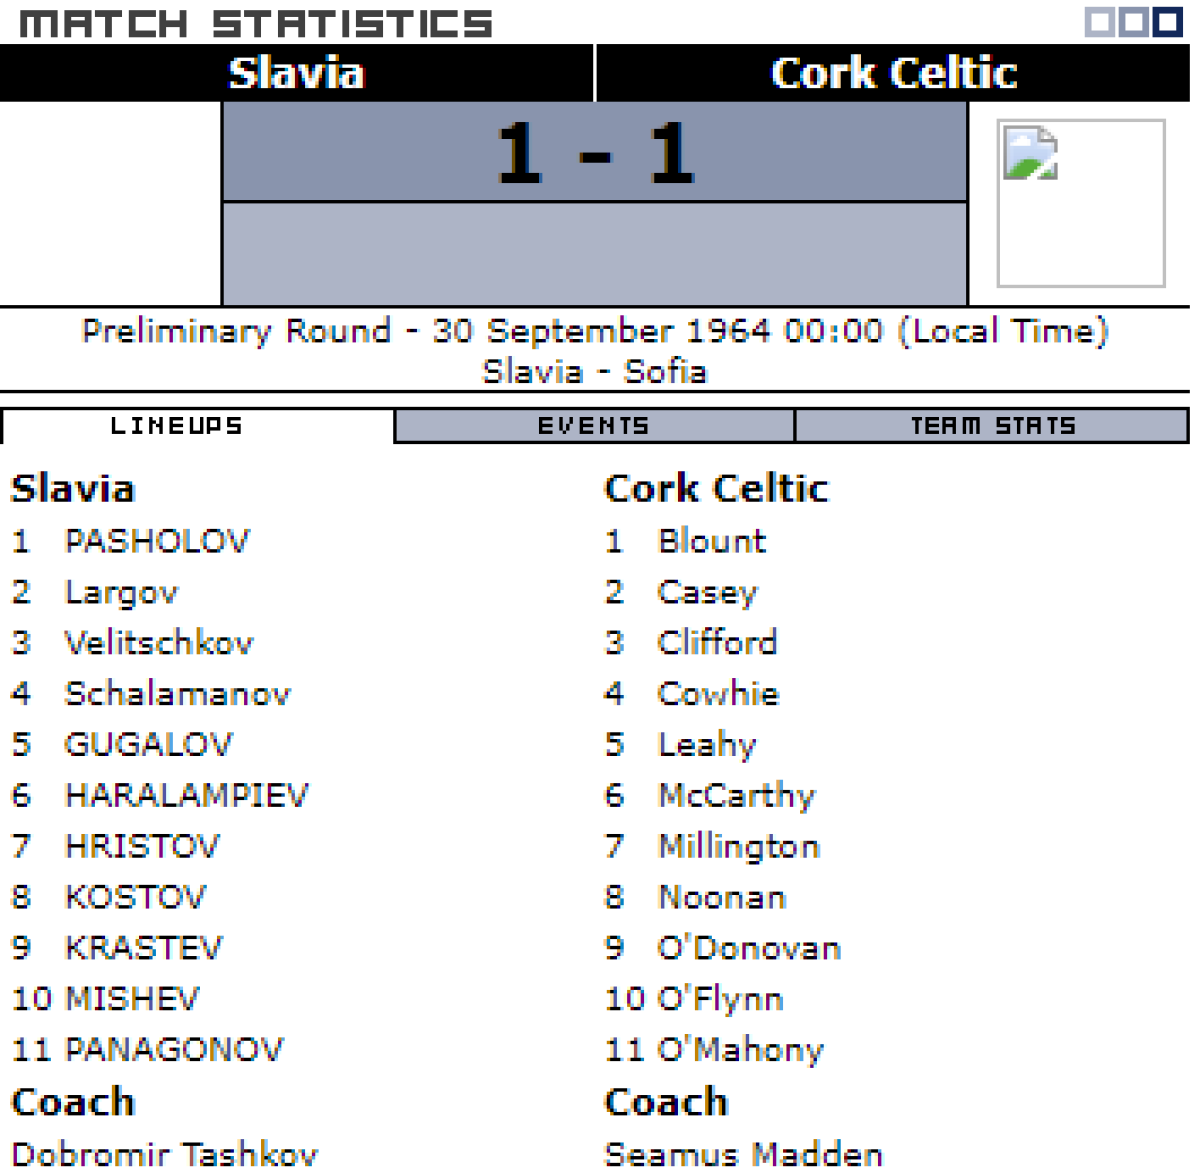Click the medium grey-blue square icon in header
Screen dimensions: 1200x1173
1132,22
